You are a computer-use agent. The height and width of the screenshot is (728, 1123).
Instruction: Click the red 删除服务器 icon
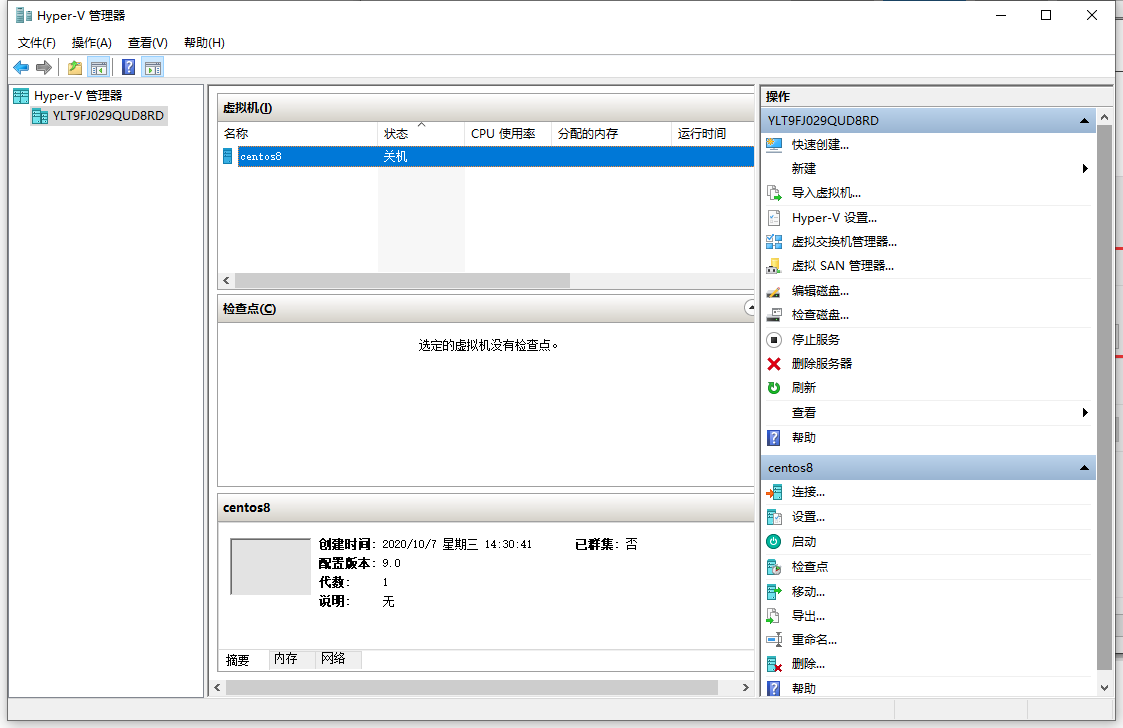click(x=774, y=364)
